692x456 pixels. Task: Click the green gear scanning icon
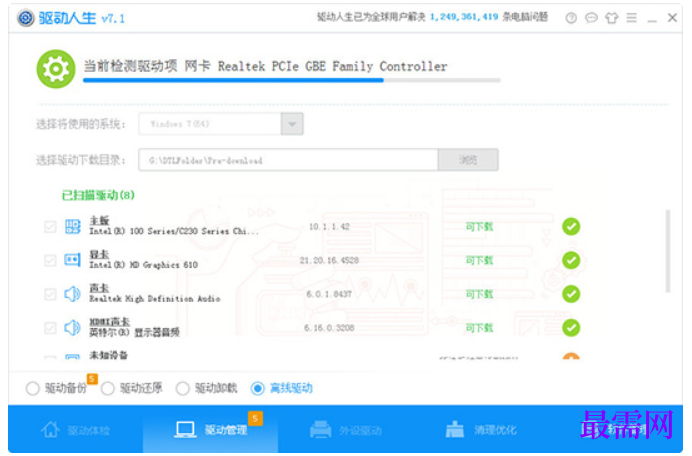click(x=56, y=69)
